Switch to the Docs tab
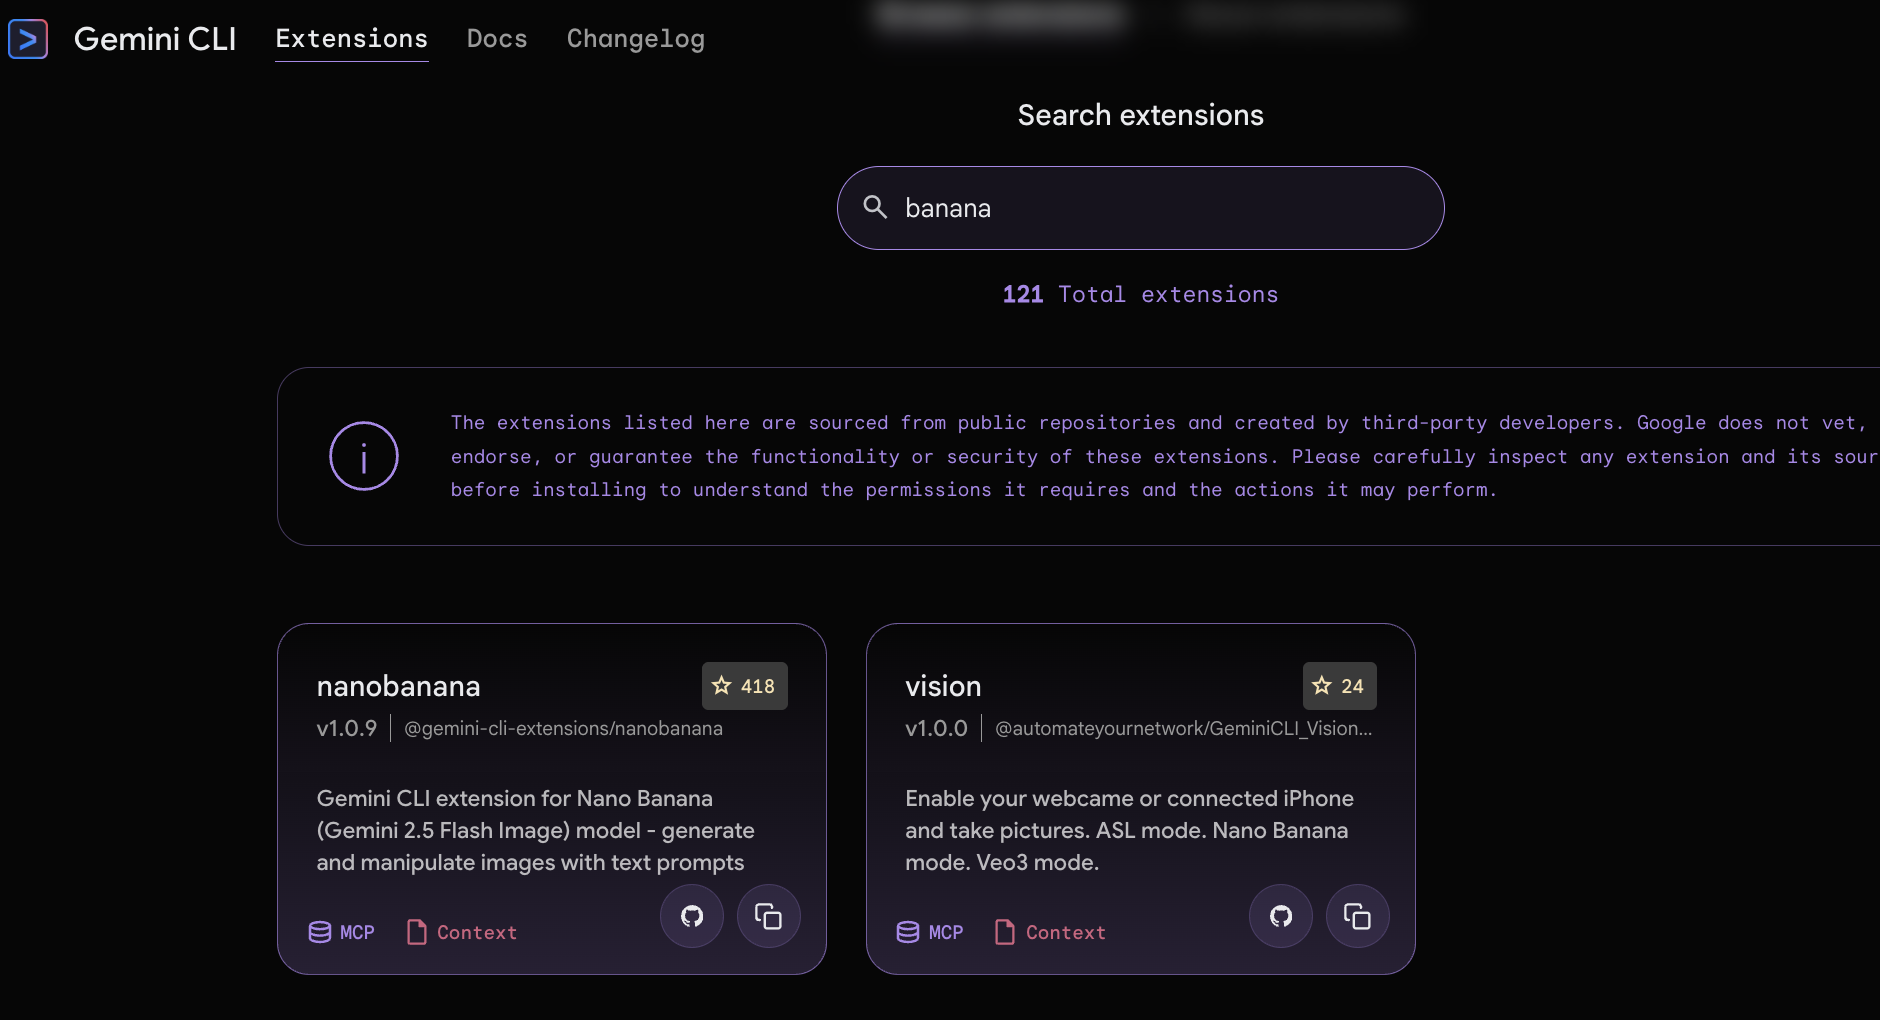 click(497, 39)
